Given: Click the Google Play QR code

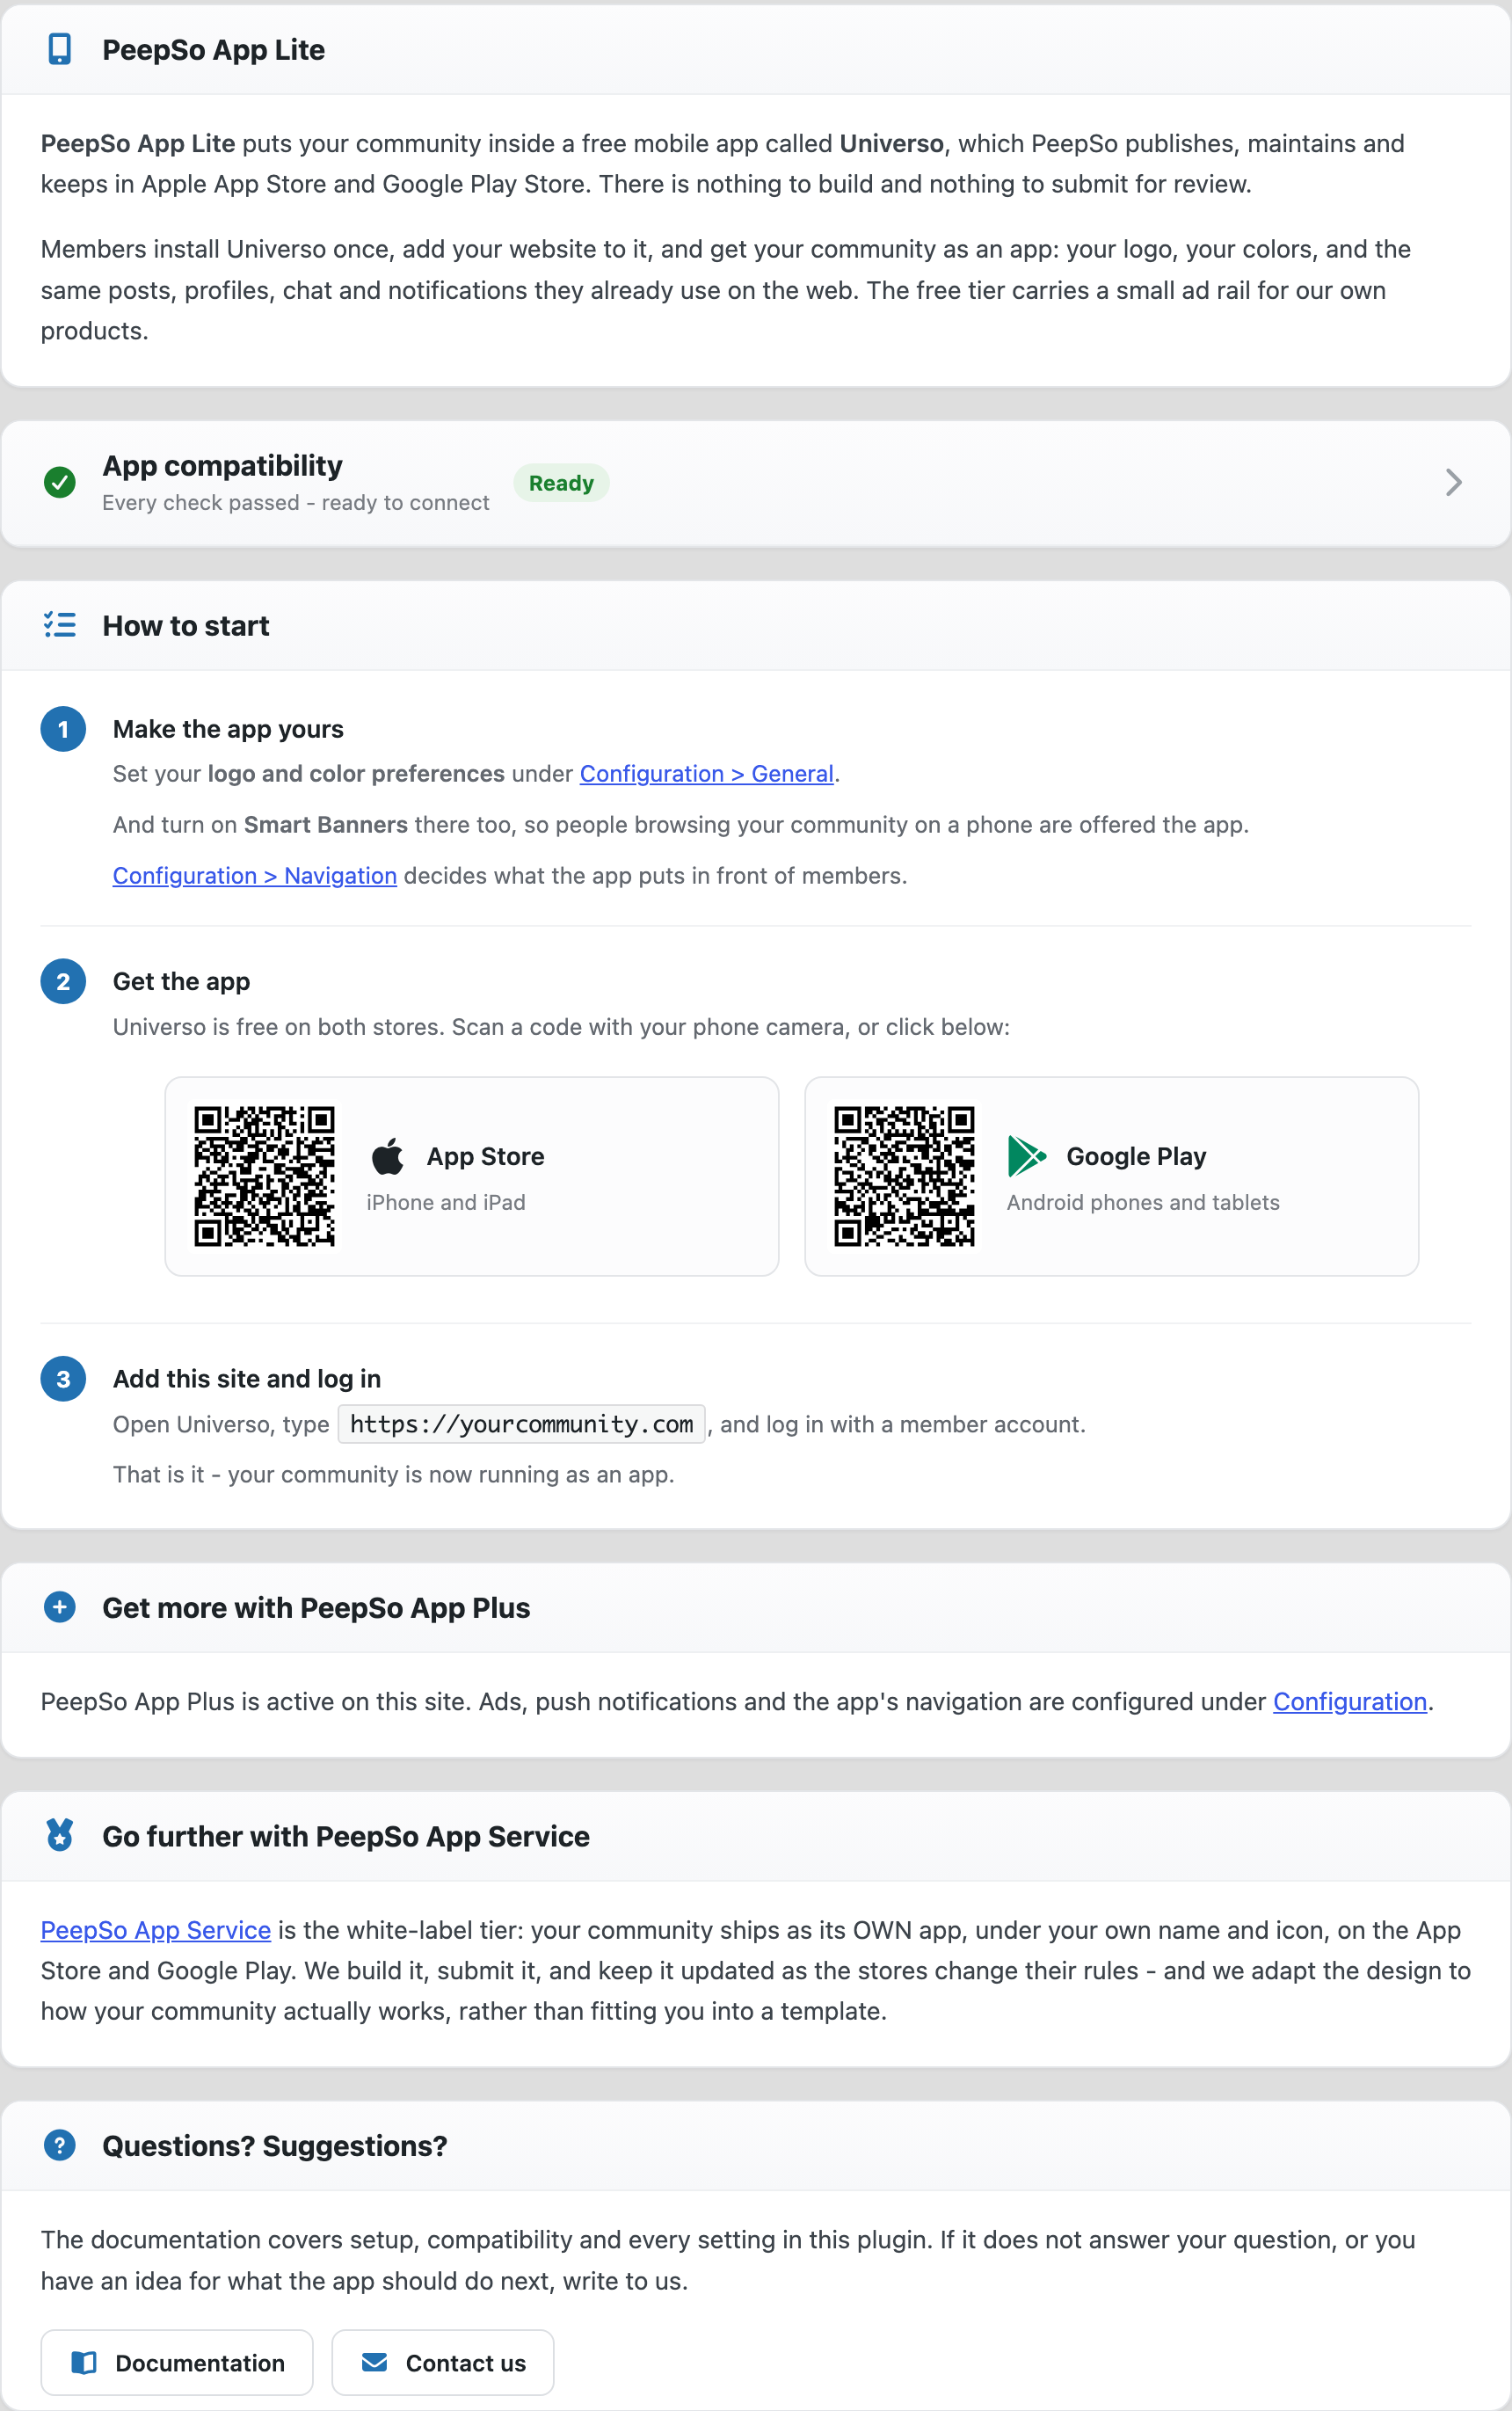Looking at the screenshot, I should [904, 1176].
